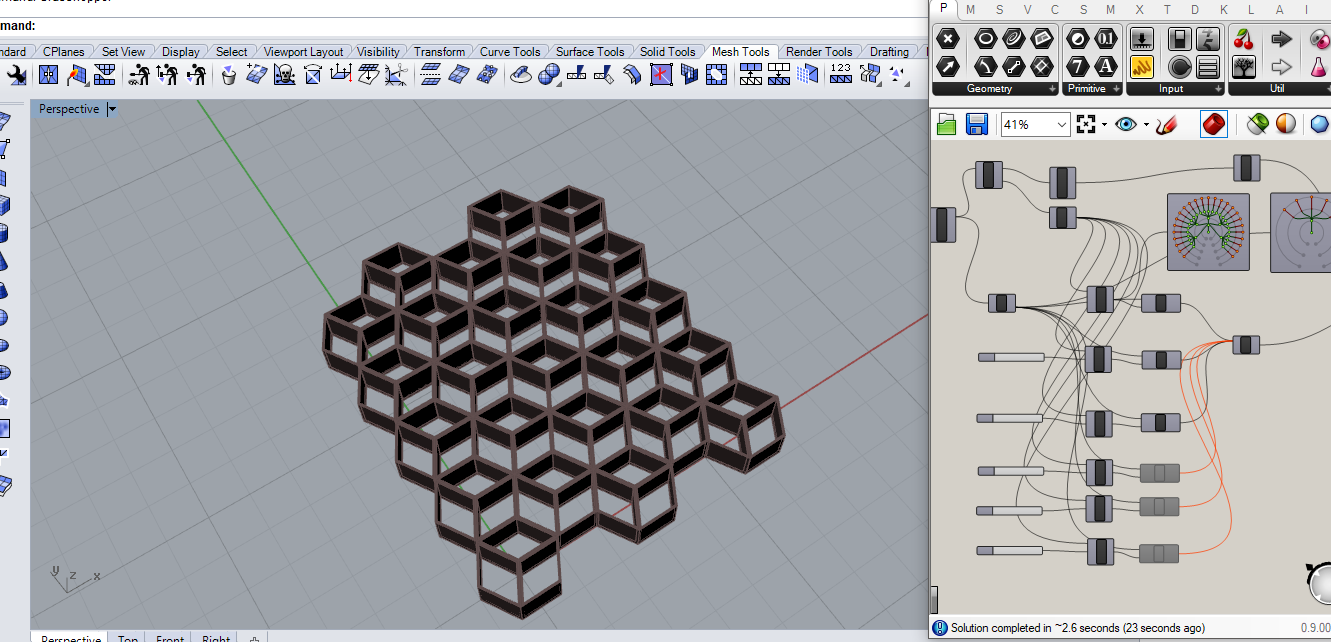The width and height of the screenshot is (1331, 642).
Task: Save the Grasshopper document via the floppy disk icon
Action: [x=977, y=124]
